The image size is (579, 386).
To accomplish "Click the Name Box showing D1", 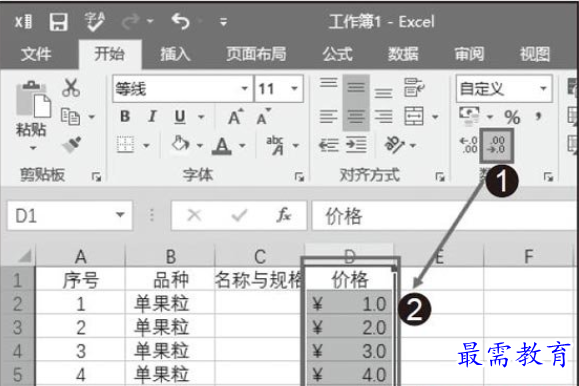I will tap(70, 216).
